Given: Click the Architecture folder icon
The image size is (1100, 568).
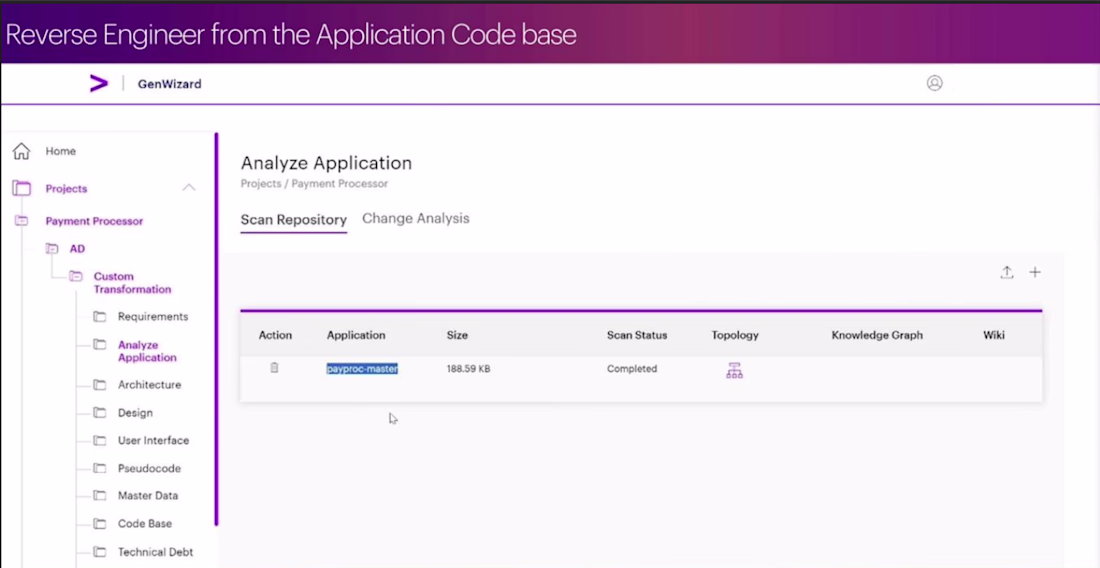Looking at the screenshot, I should pos(100,384).
